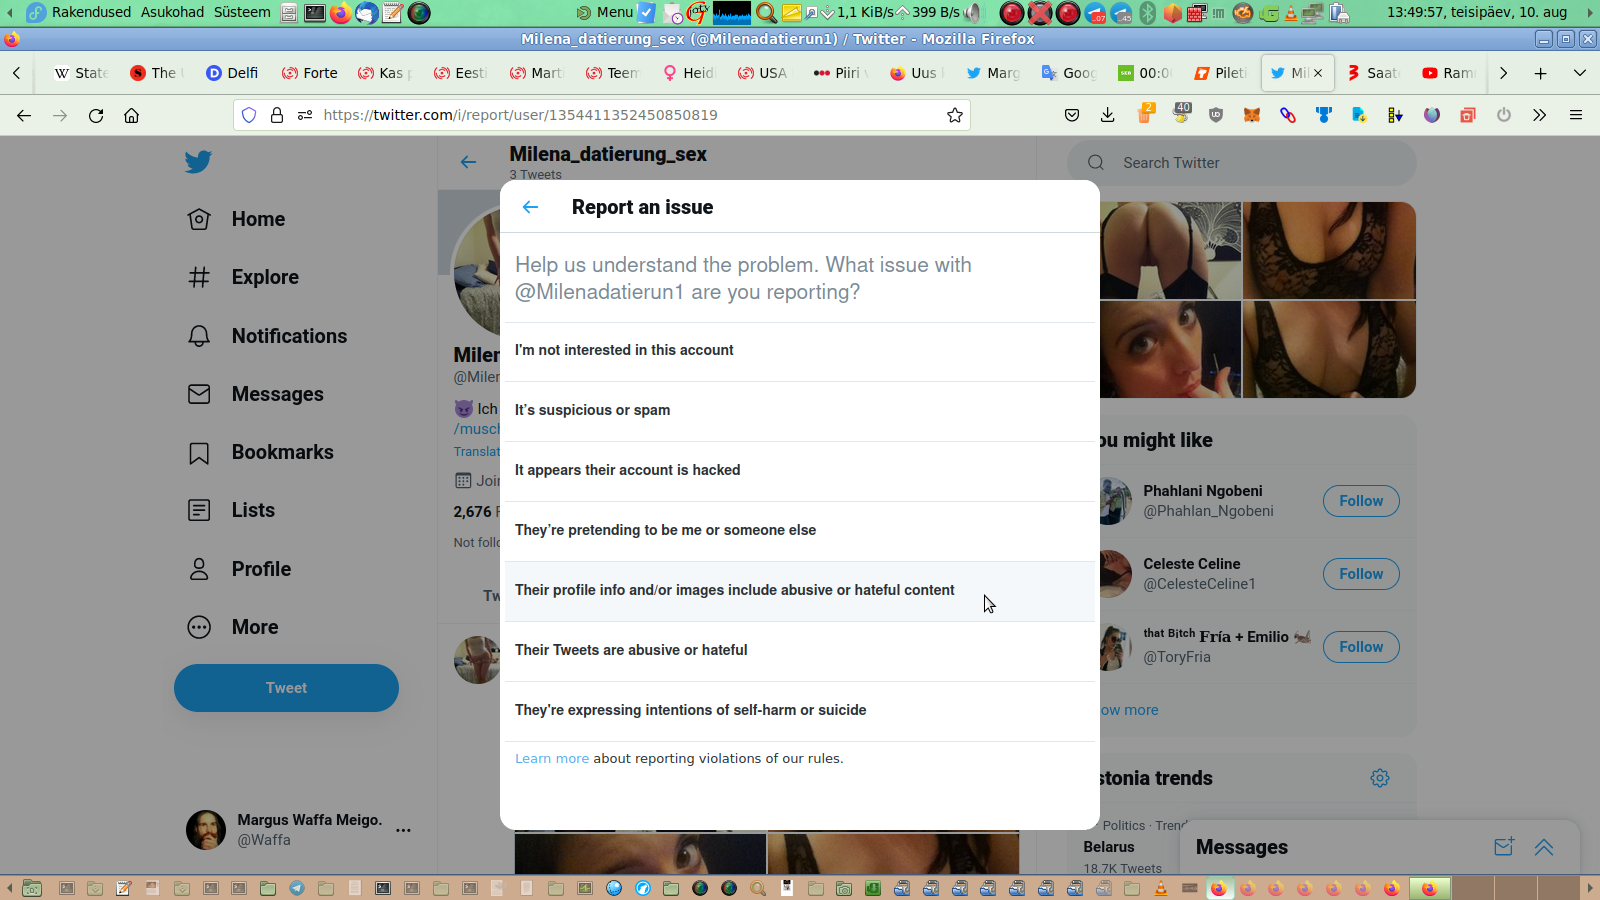Screen dimensions: 1600x900
Task: Select "It's suspicious or spam"
Action: click(x=800, y=411)
